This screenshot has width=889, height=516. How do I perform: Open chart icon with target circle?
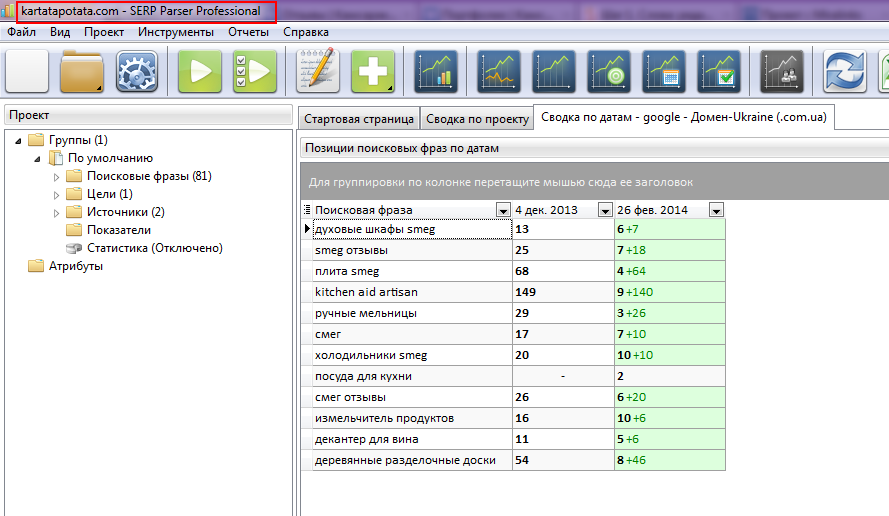point(609,71)
